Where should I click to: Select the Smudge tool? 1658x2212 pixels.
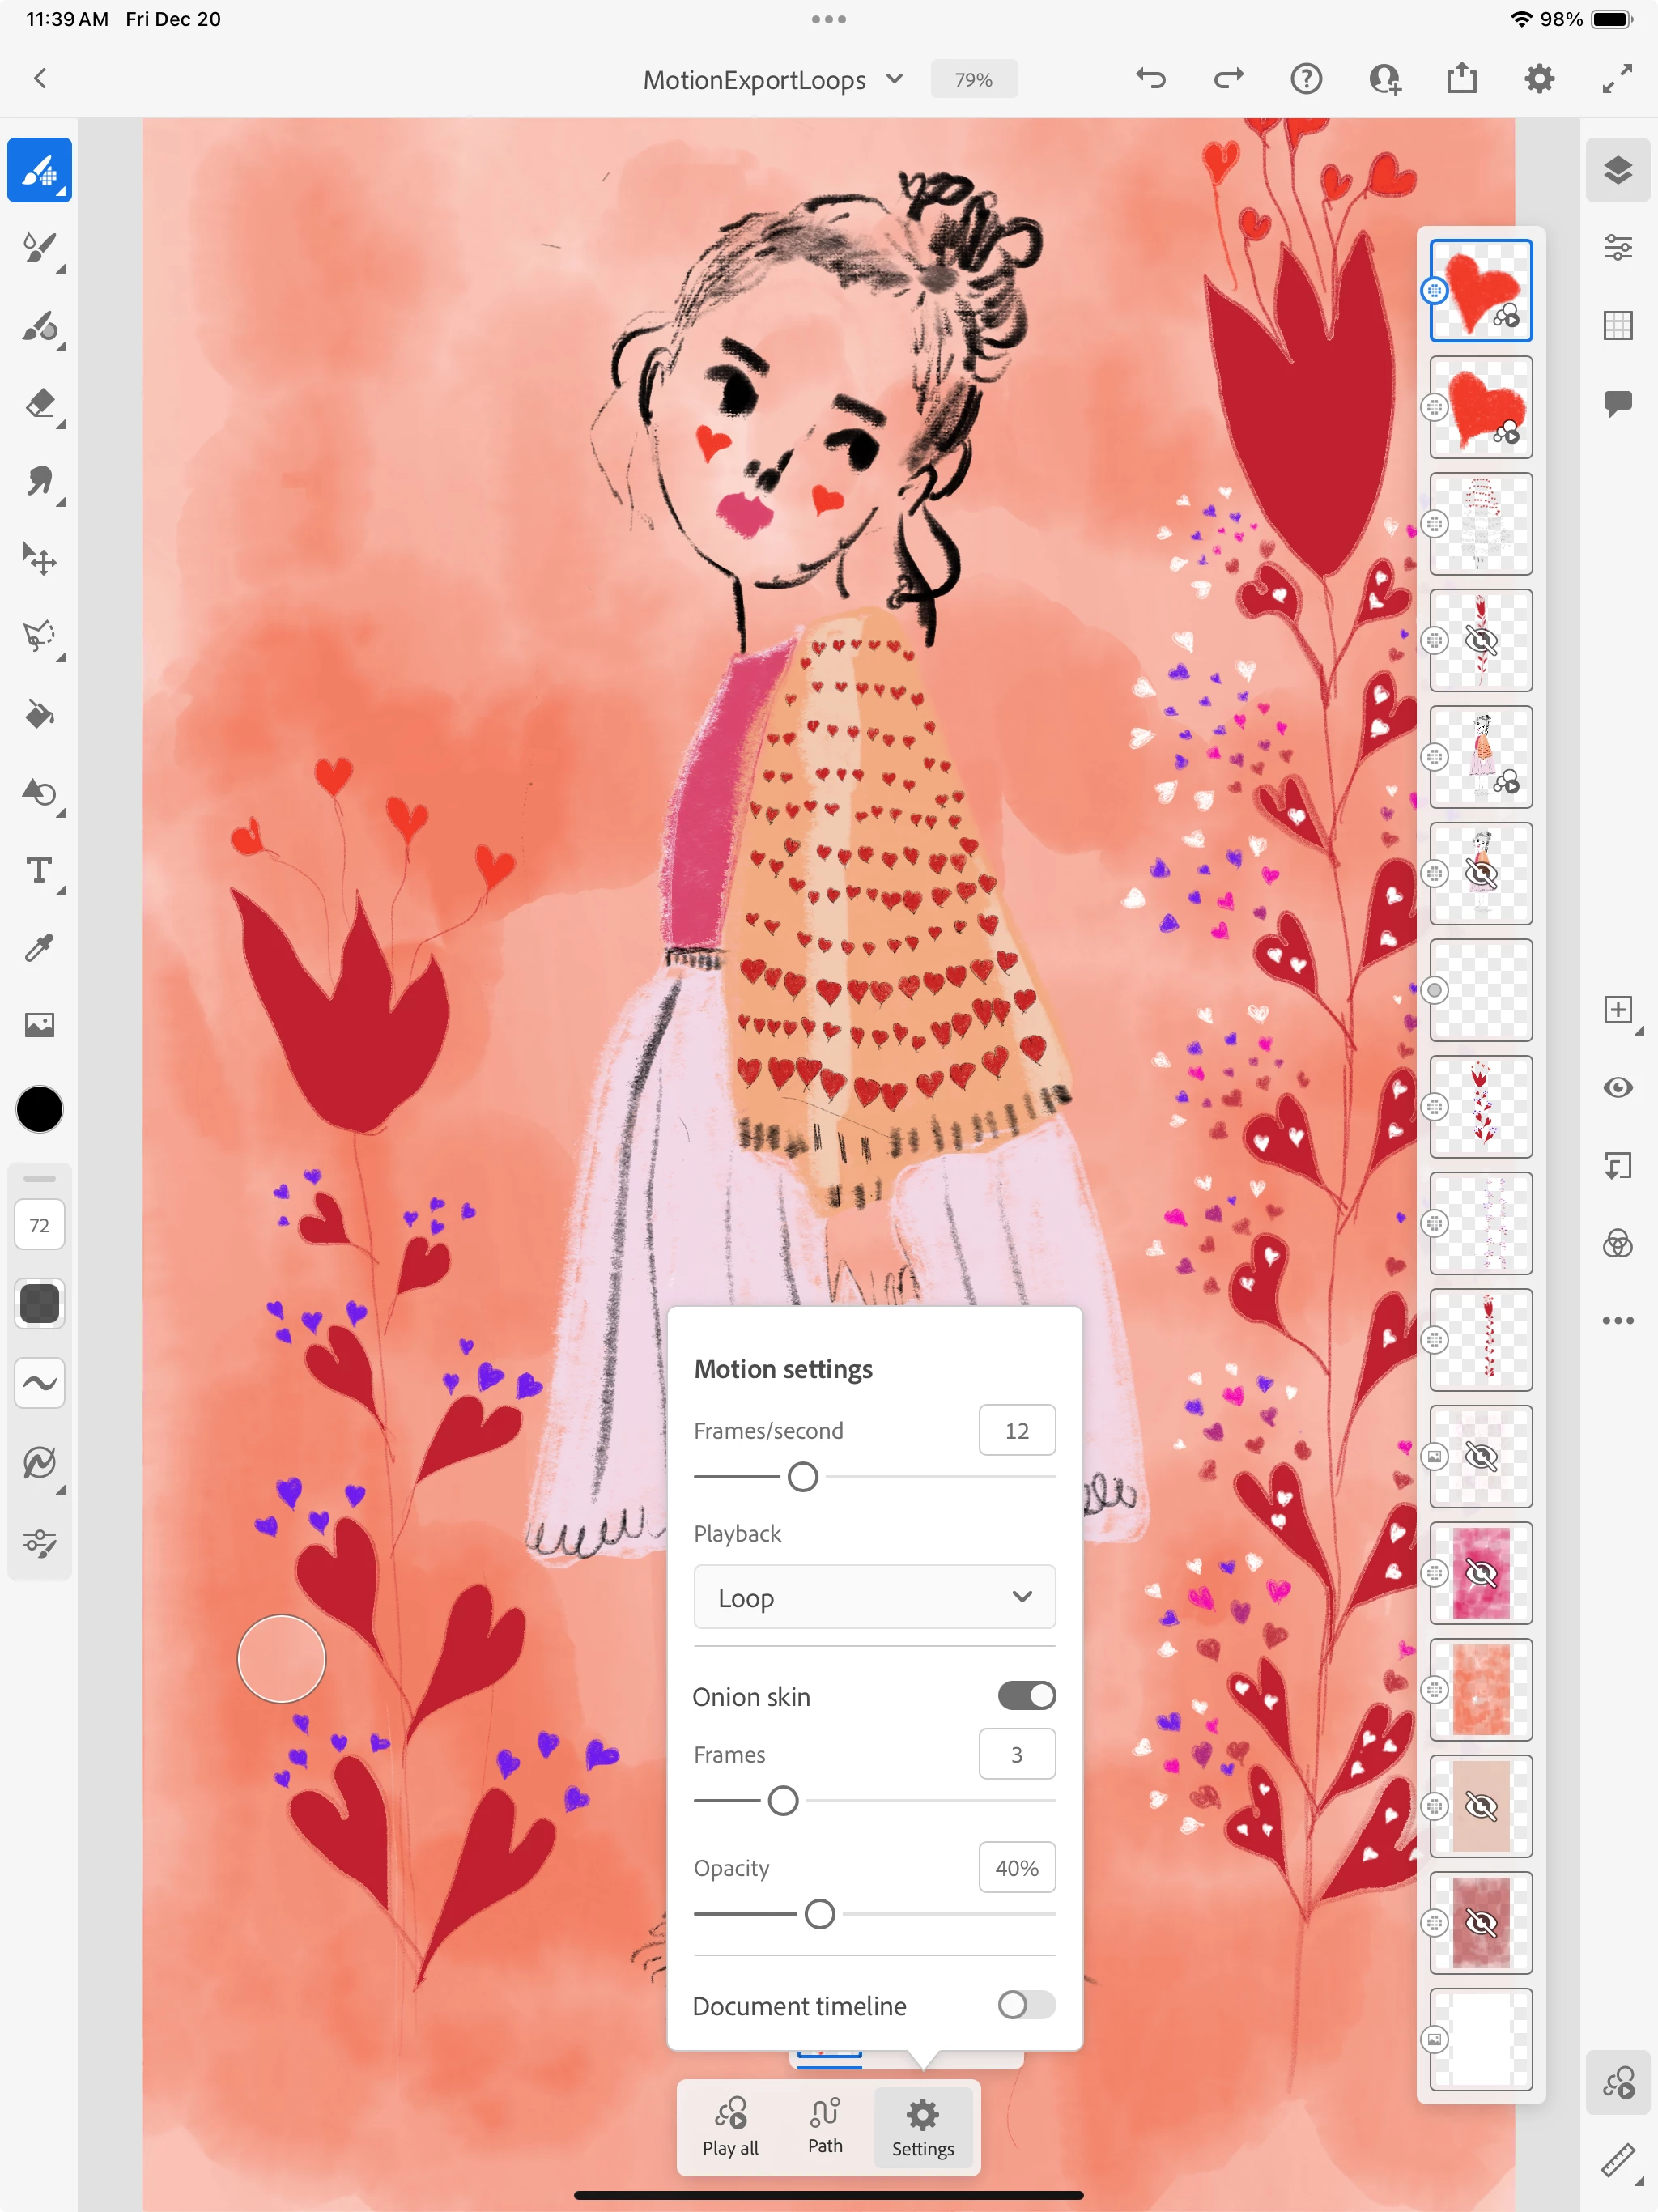click(x=40, y=482)
